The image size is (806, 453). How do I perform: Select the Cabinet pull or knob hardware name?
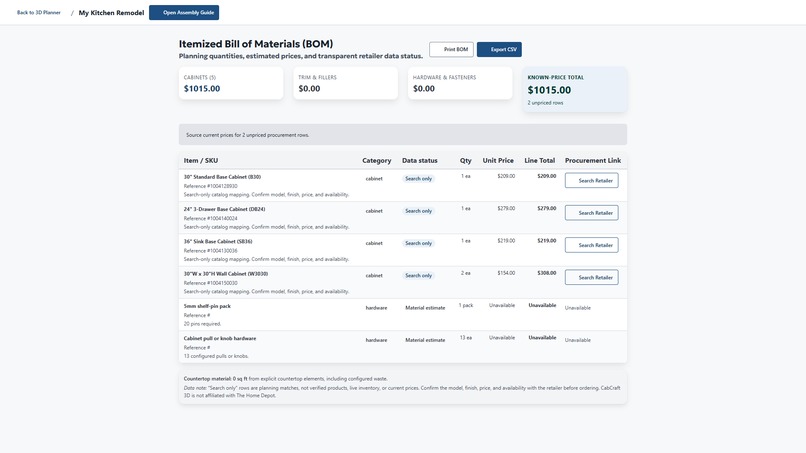(220, 338)
